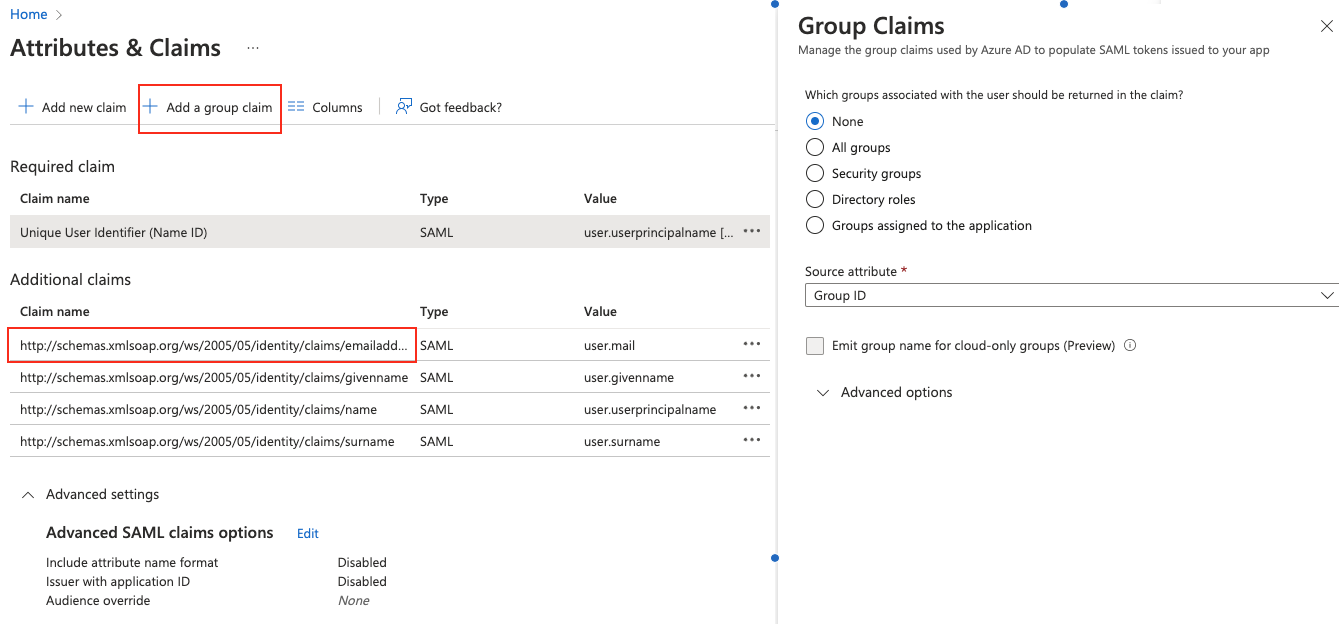Open the Columns icon on the toolbar
The image size is (1339, 624).
[296, 107]
